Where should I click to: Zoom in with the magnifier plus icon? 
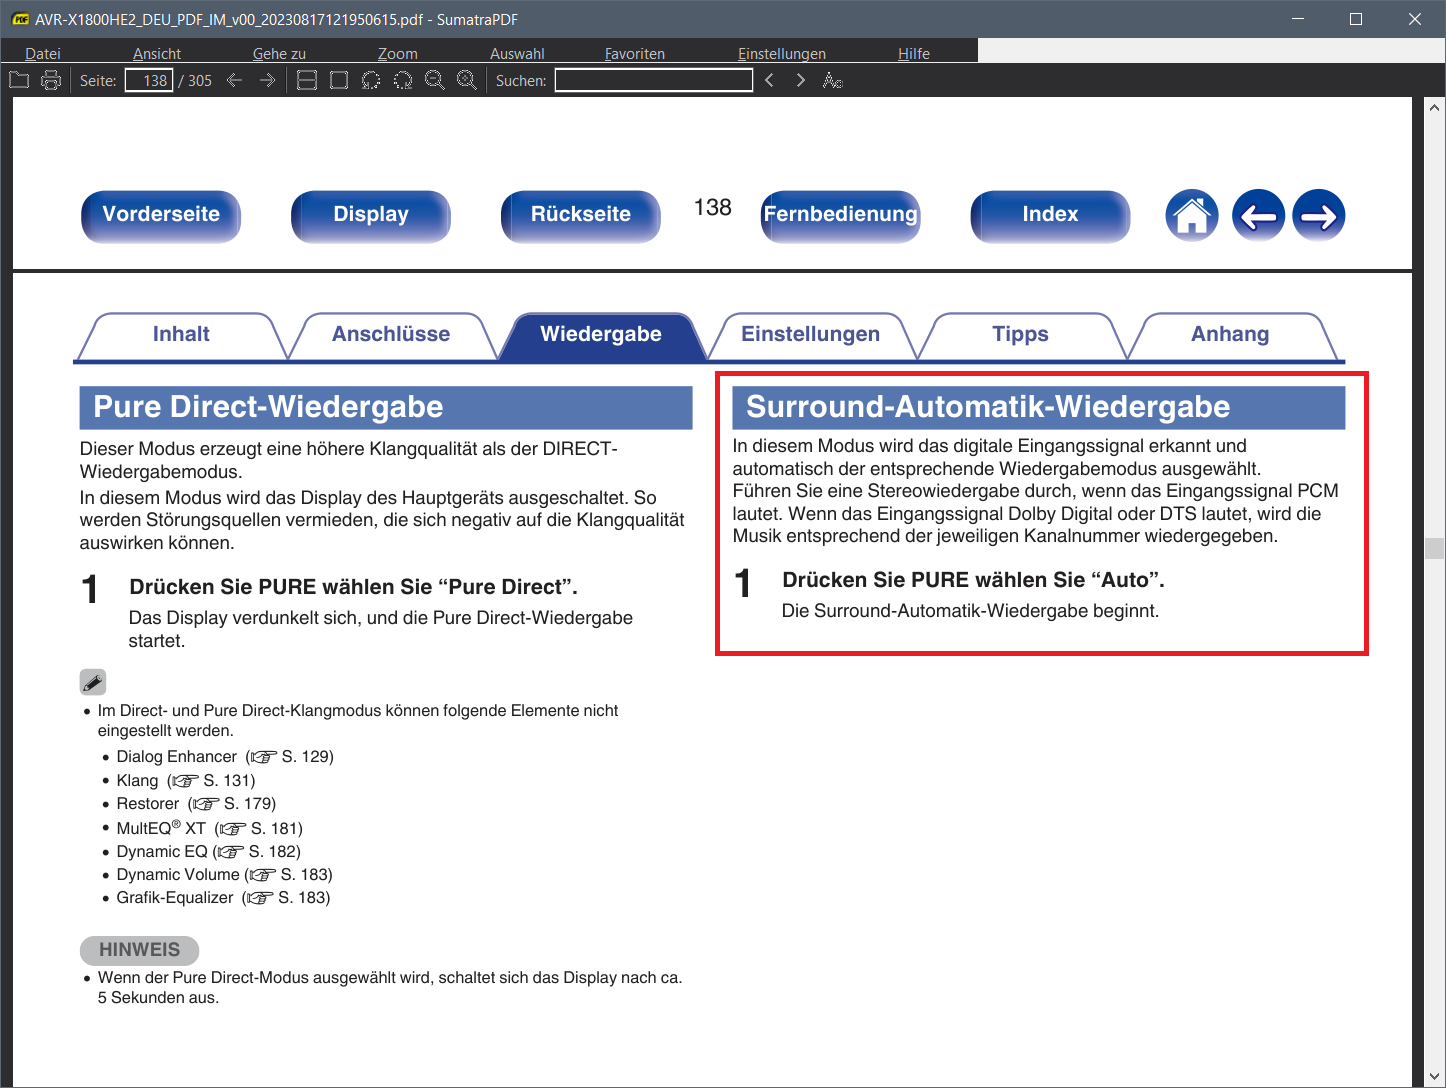(467, 80)
